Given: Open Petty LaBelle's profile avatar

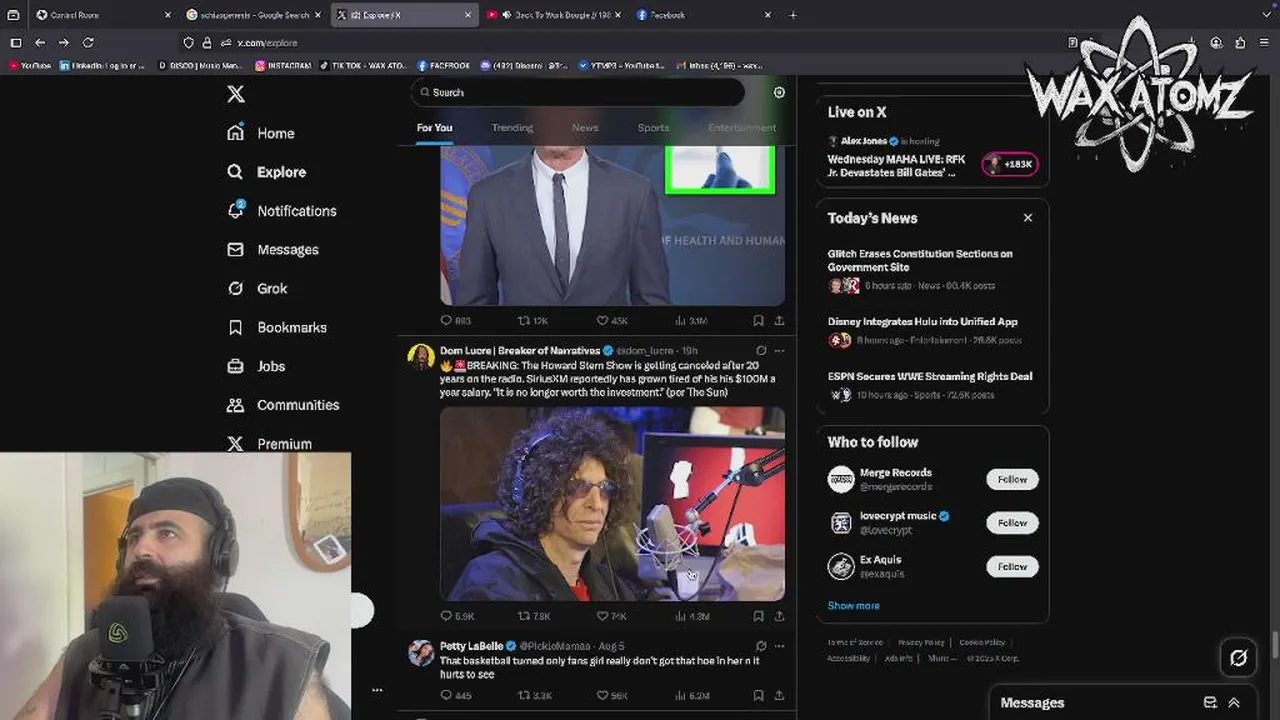Looking at the screenshot, I should pos(421,653).
